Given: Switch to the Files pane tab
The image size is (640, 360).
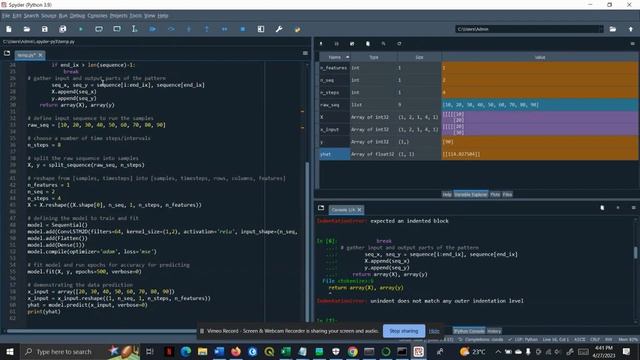Looking at the screenshot, I should tap(507, 195).
